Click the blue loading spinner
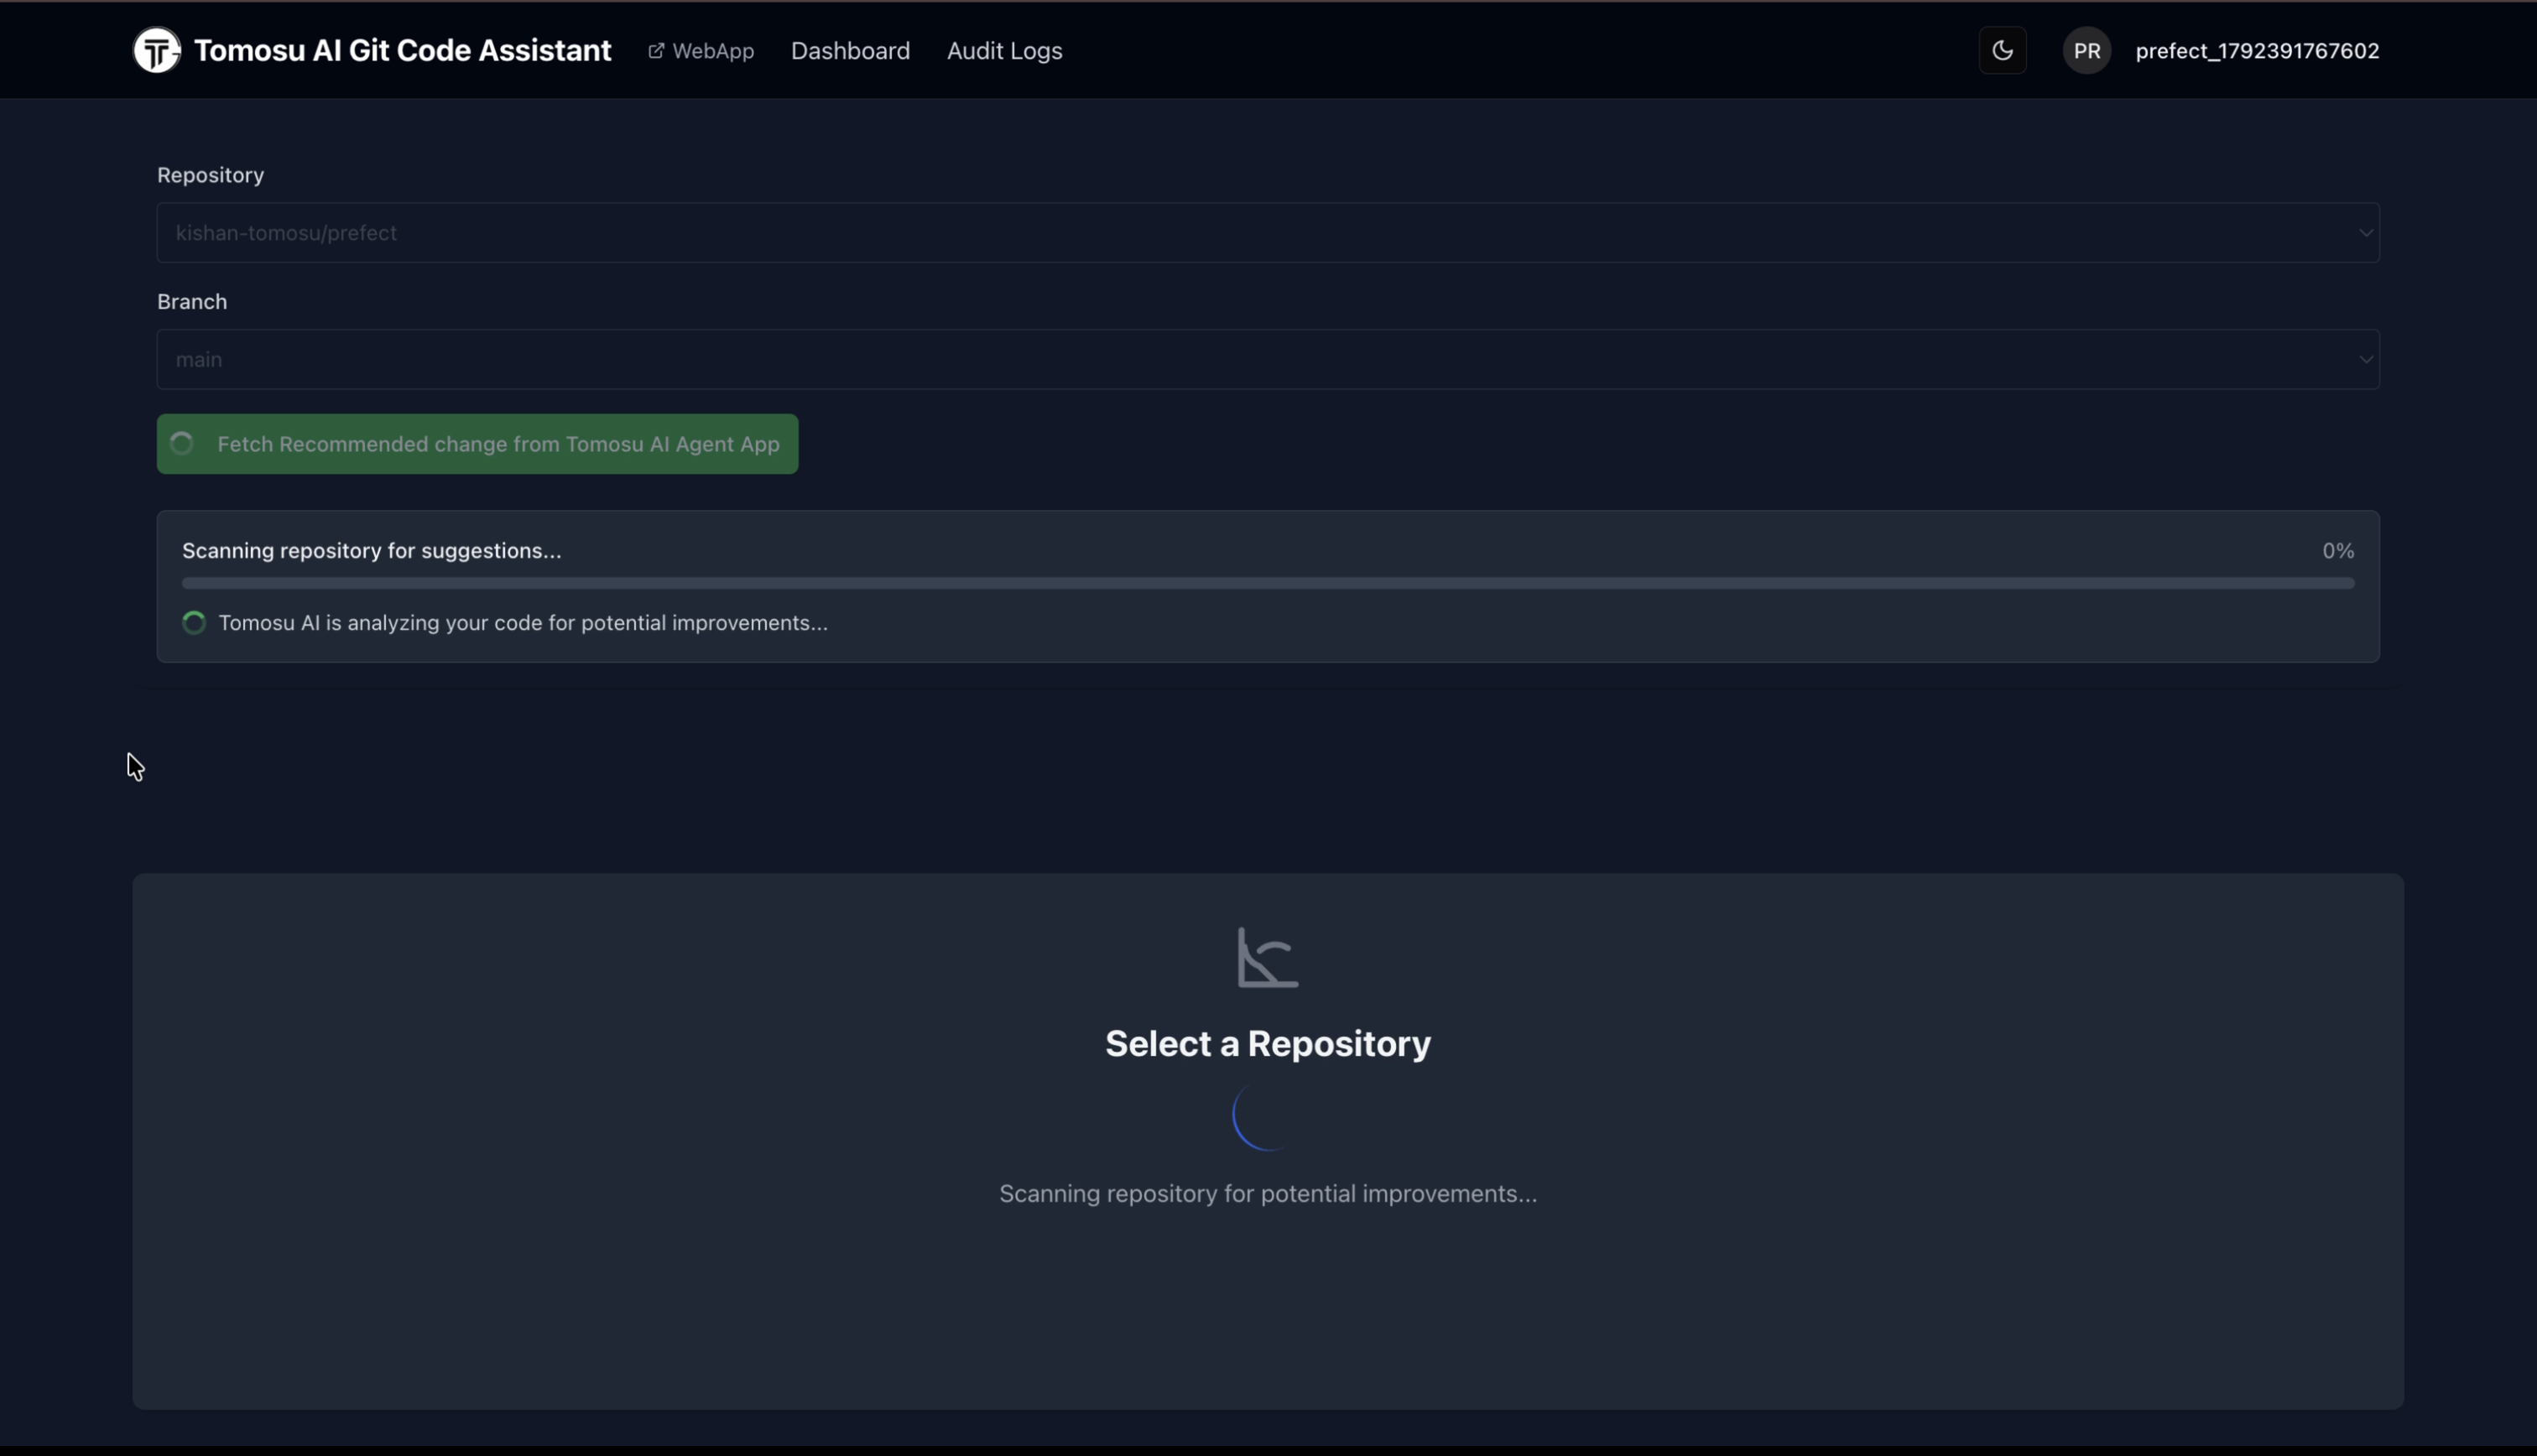2537x1456 pixels. point(1266,1116)
